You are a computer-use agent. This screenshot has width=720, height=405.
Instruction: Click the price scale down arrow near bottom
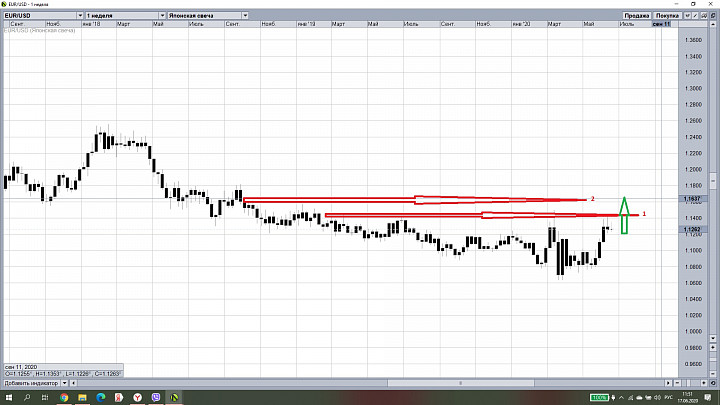point(713,338)
